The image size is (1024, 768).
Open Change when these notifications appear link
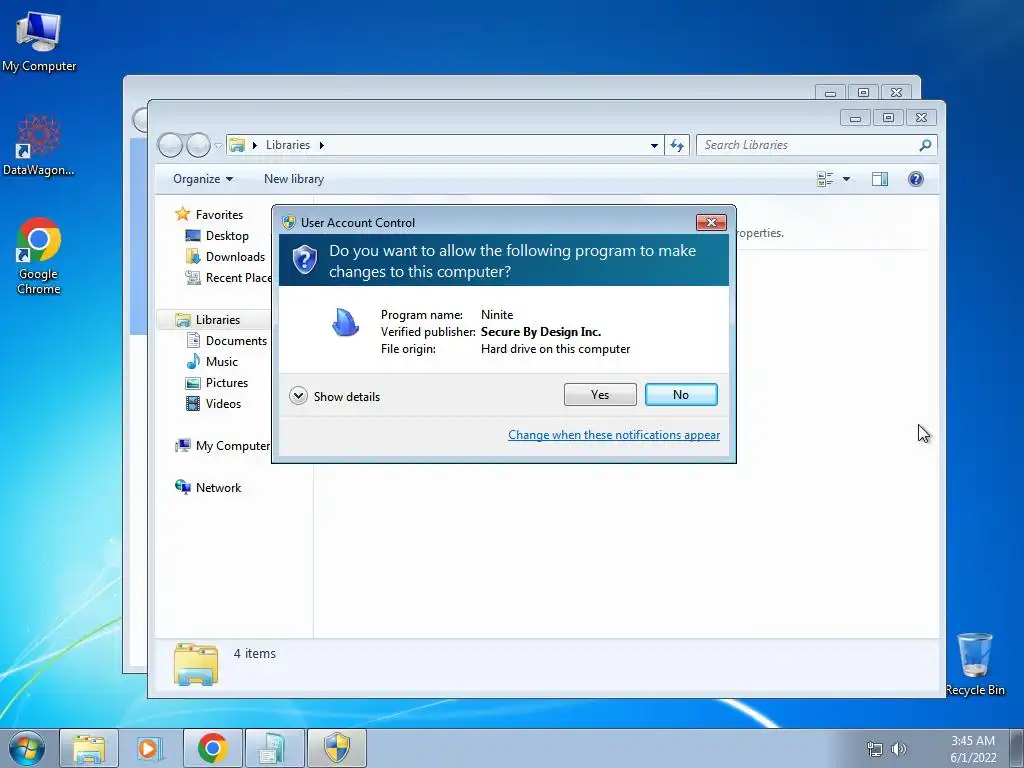(x=614, y=435)
